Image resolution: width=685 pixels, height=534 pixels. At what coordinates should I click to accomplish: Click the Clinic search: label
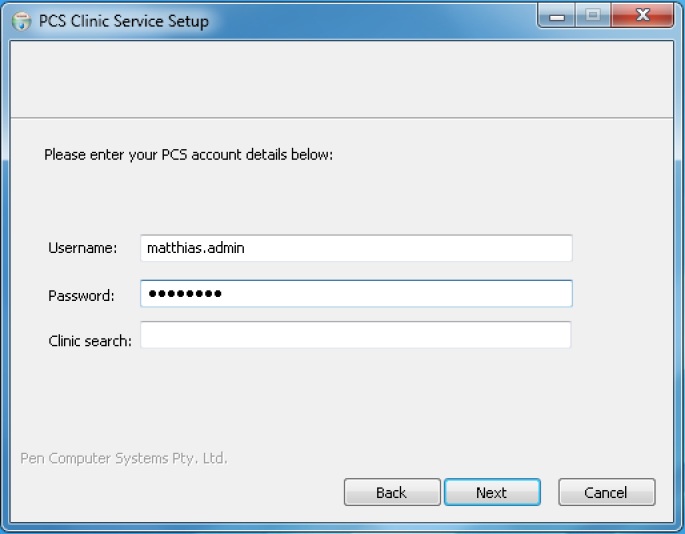(x=90, y=341)
